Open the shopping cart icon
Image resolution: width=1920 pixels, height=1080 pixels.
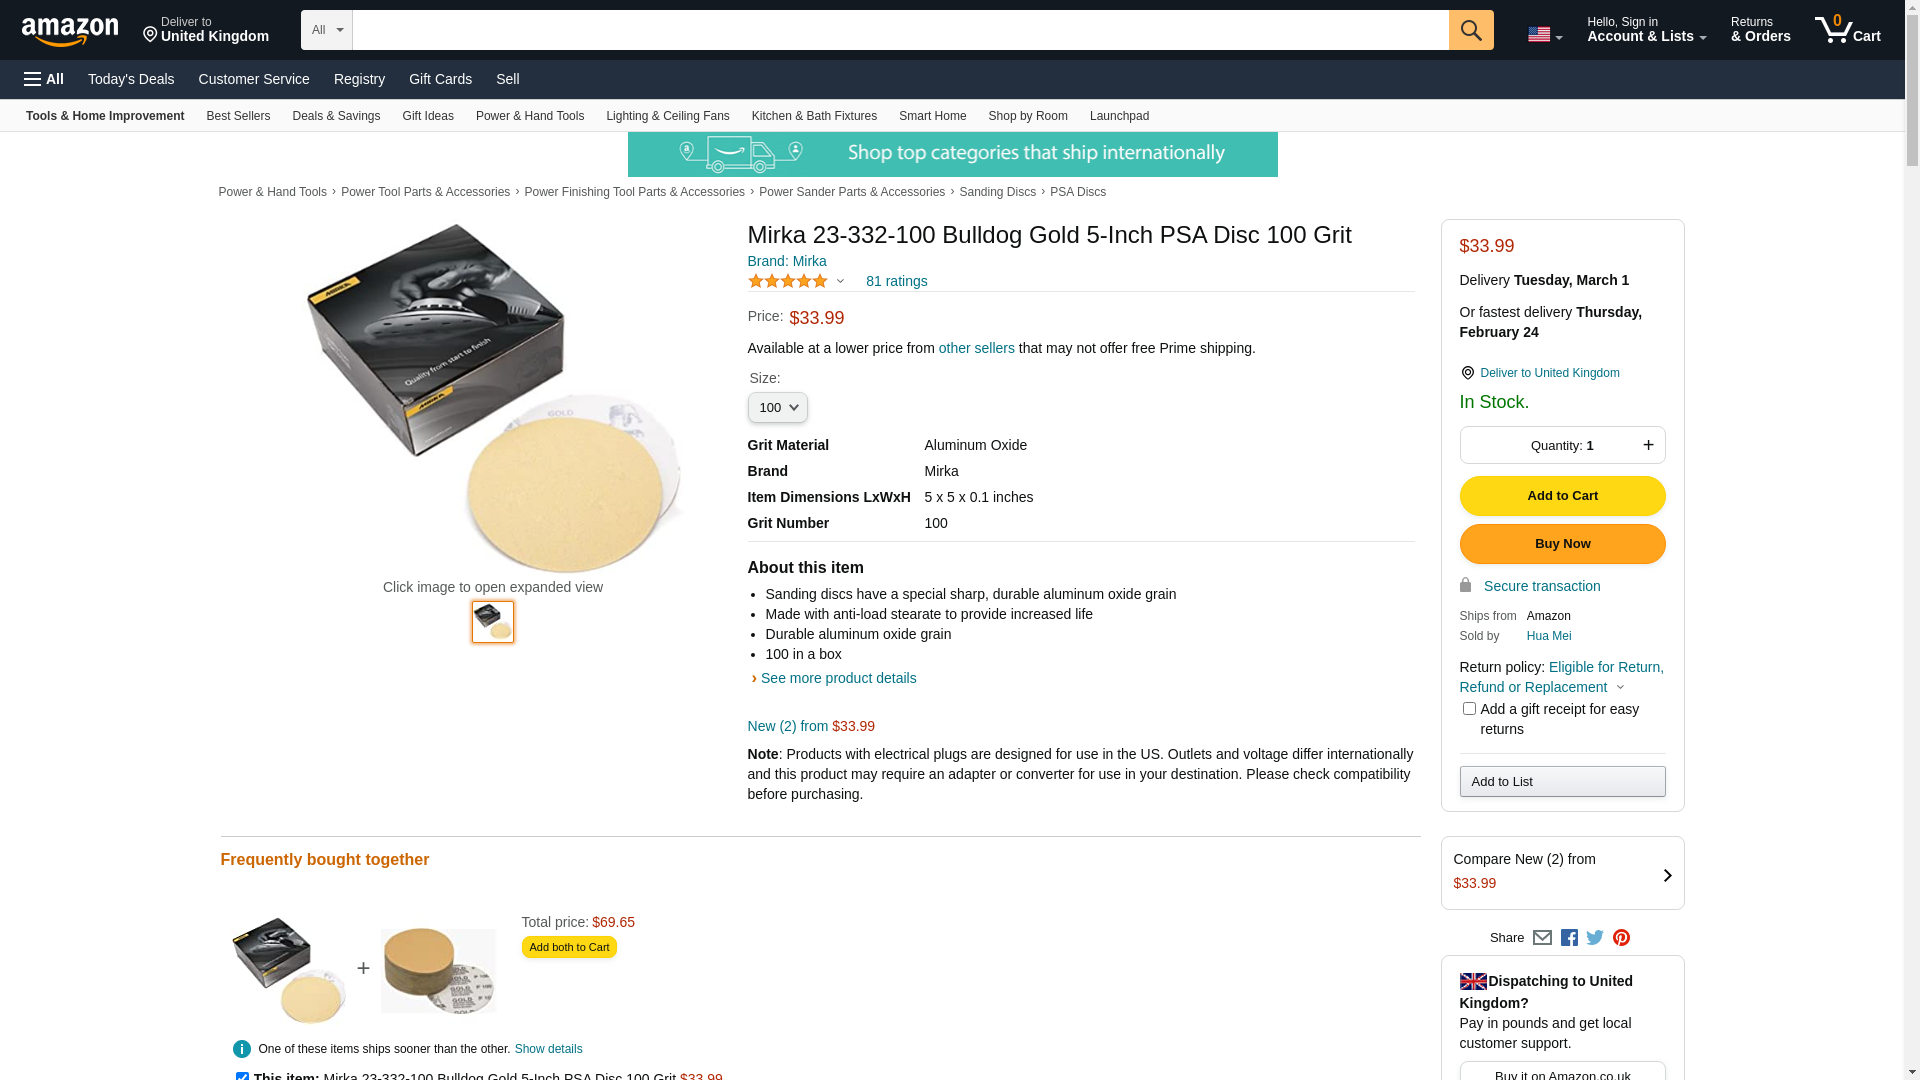(1847, 29)
